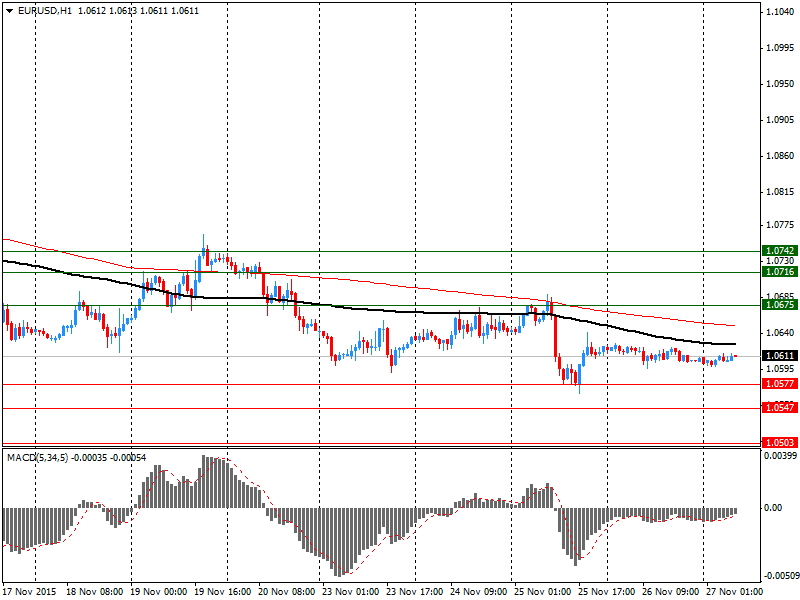The image size is (800, 600).
Task: Click the 25 Nov 17:00 time label
Action: click(x=606, y=592)
